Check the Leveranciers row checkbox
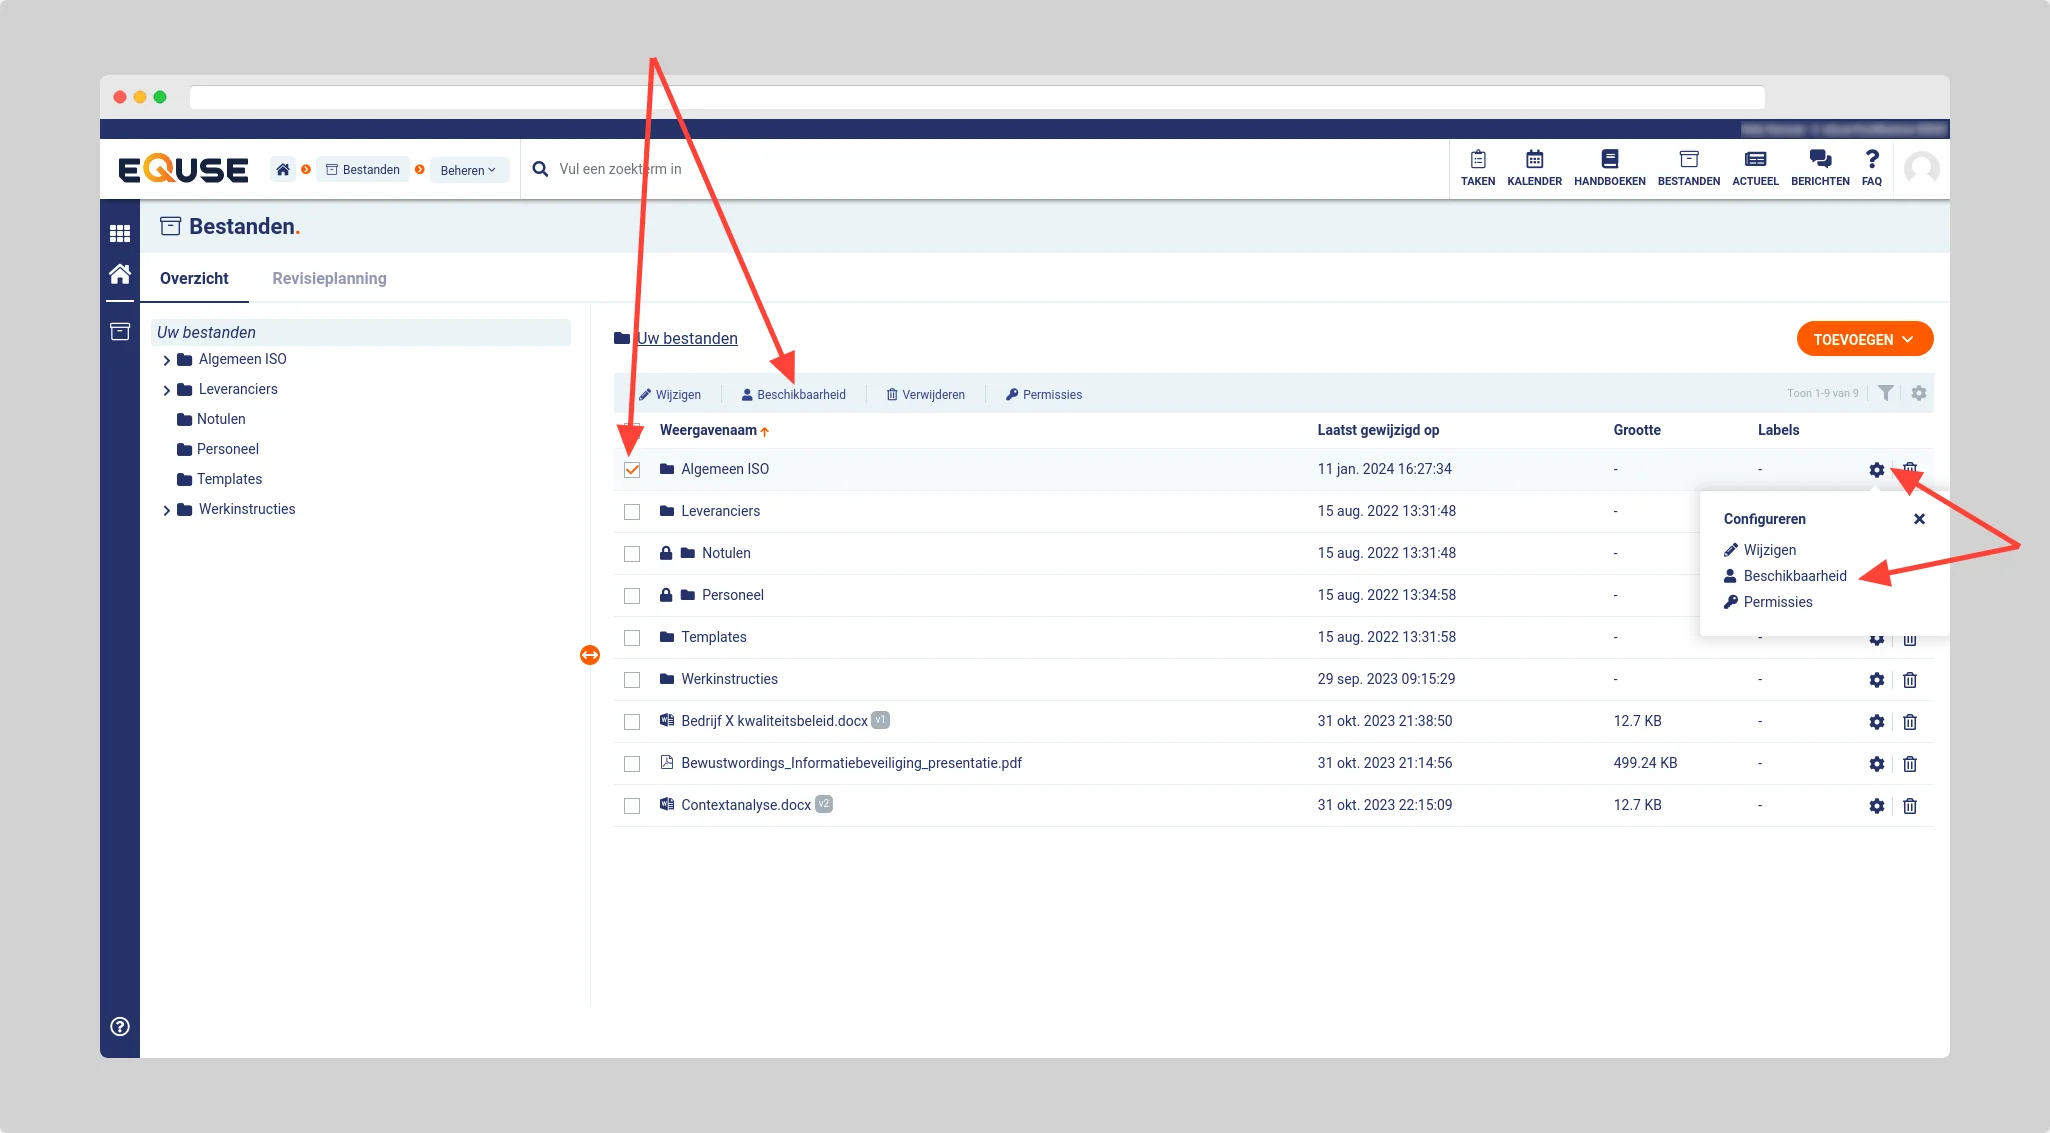The width and height of the screenshot is (2050, 1133). (x=632, y=512)
